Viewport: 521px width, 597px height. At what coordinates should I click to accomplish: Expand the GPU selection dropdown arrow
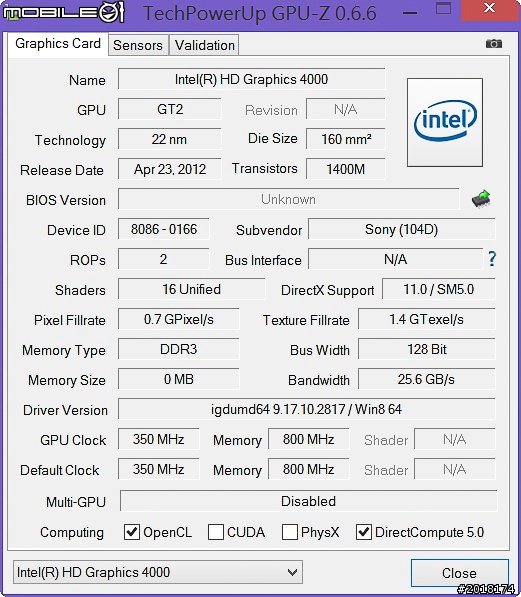(292, 572)
